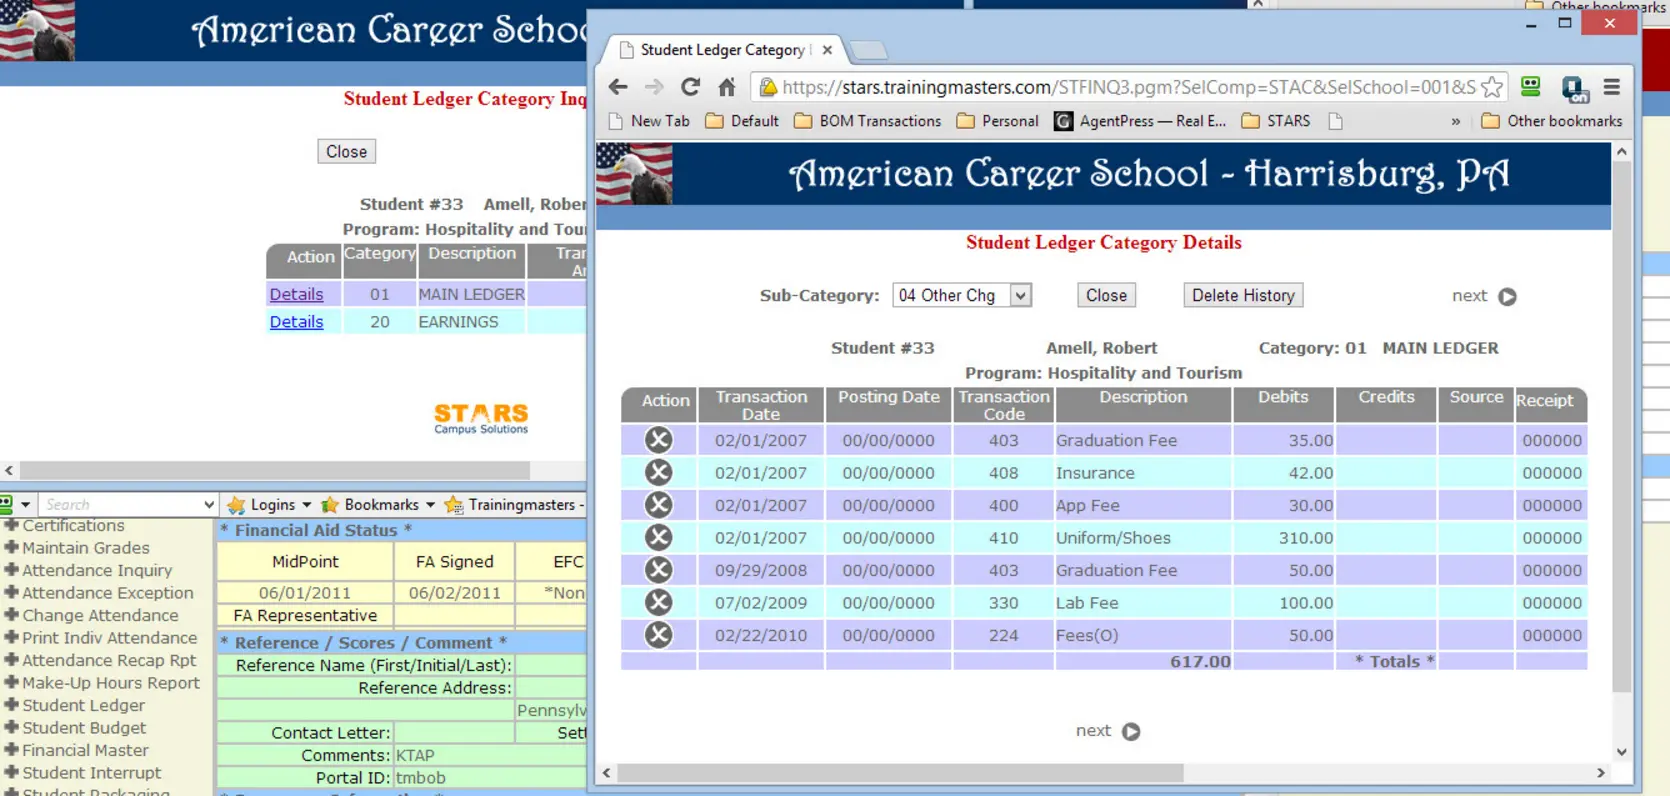This screenshot has width=1670, height=796.
Task: Click the popup horizontal scrollbar
Action: tap(900, 773)
